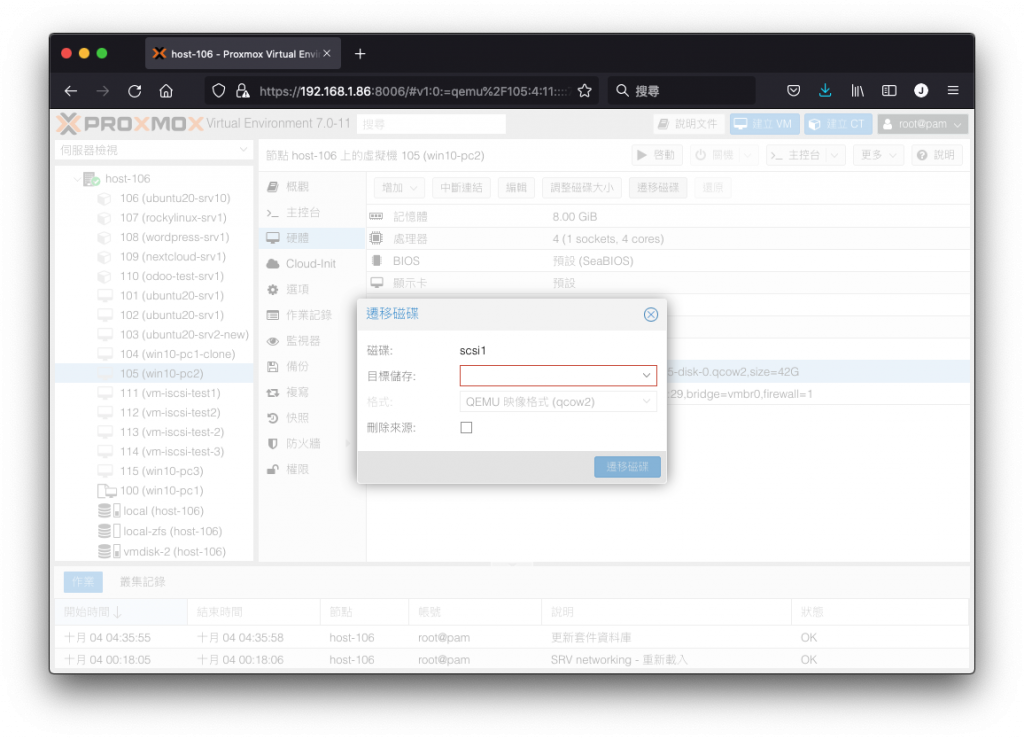Close the host-106 Proxmox tab
1024x739 pixels.
point(327,54)
